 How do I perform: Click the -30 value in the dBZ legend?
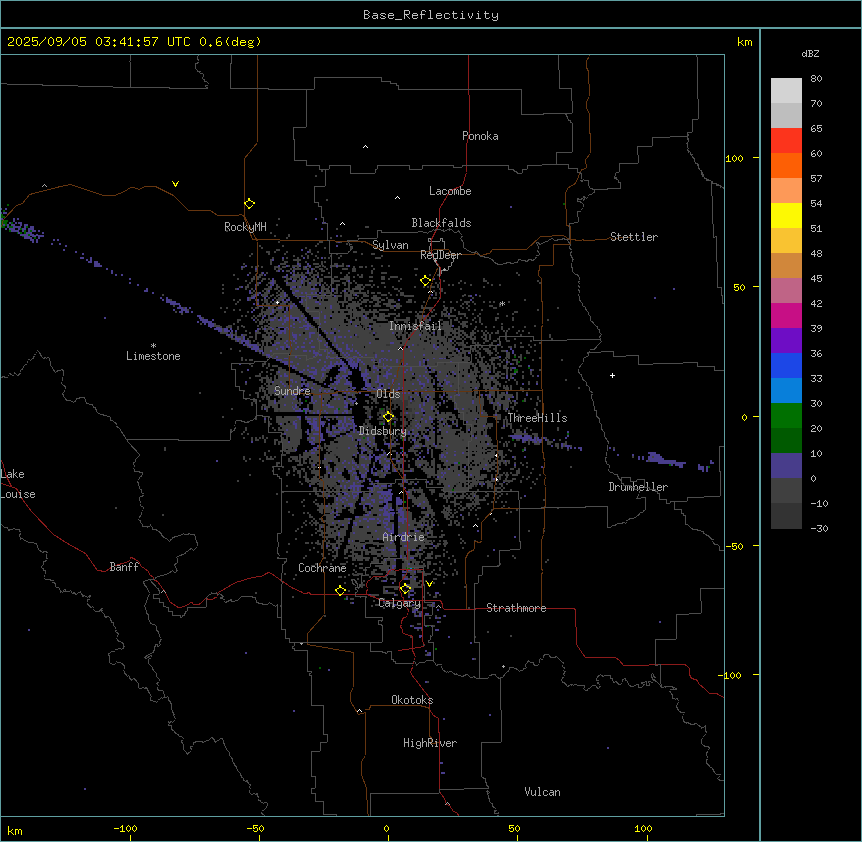click(819, 529)
